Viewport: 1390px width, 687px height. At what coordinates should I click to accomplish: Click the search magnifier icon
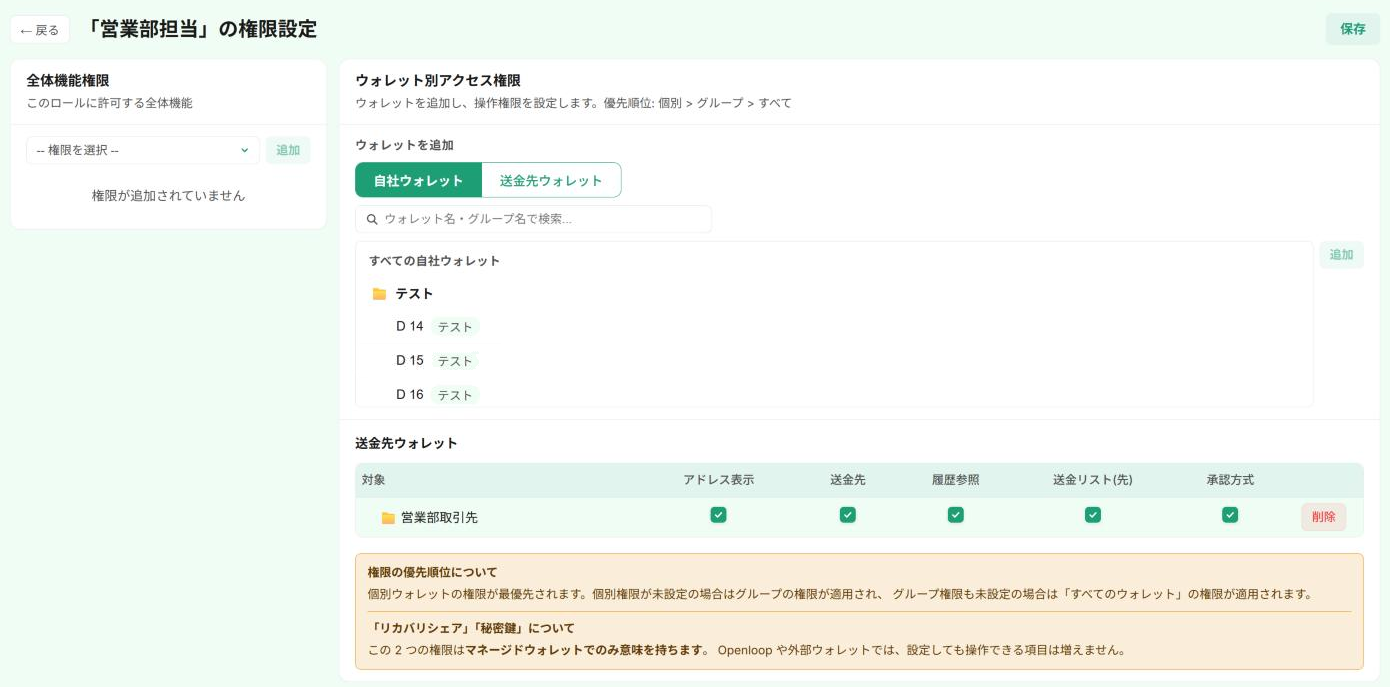pos(372,219)
